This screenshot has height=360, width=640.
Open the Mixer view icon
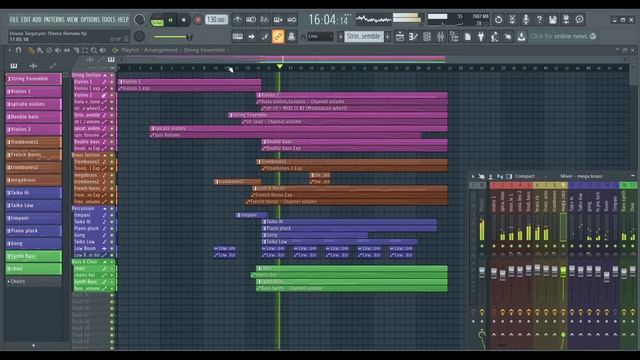pyautogui.click(x=440, y=37)
